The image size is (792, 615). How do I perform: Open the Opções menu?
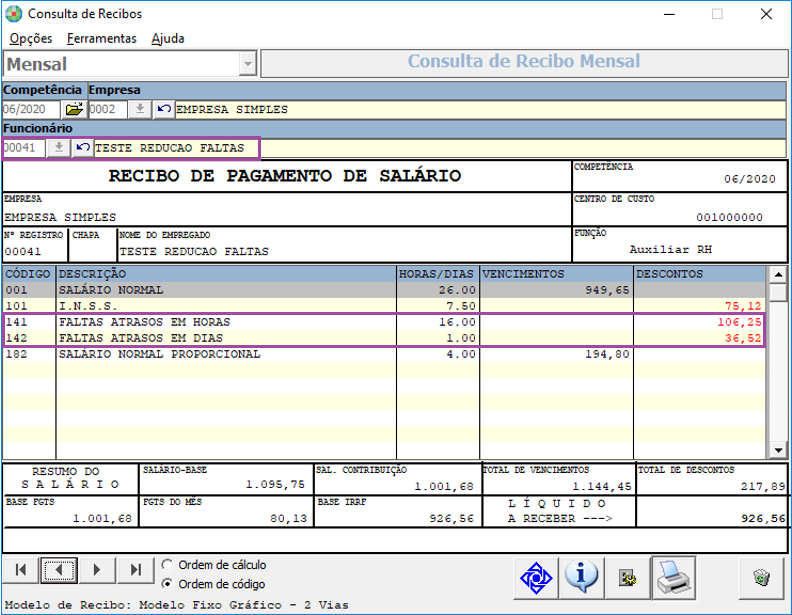pos(31,38)
